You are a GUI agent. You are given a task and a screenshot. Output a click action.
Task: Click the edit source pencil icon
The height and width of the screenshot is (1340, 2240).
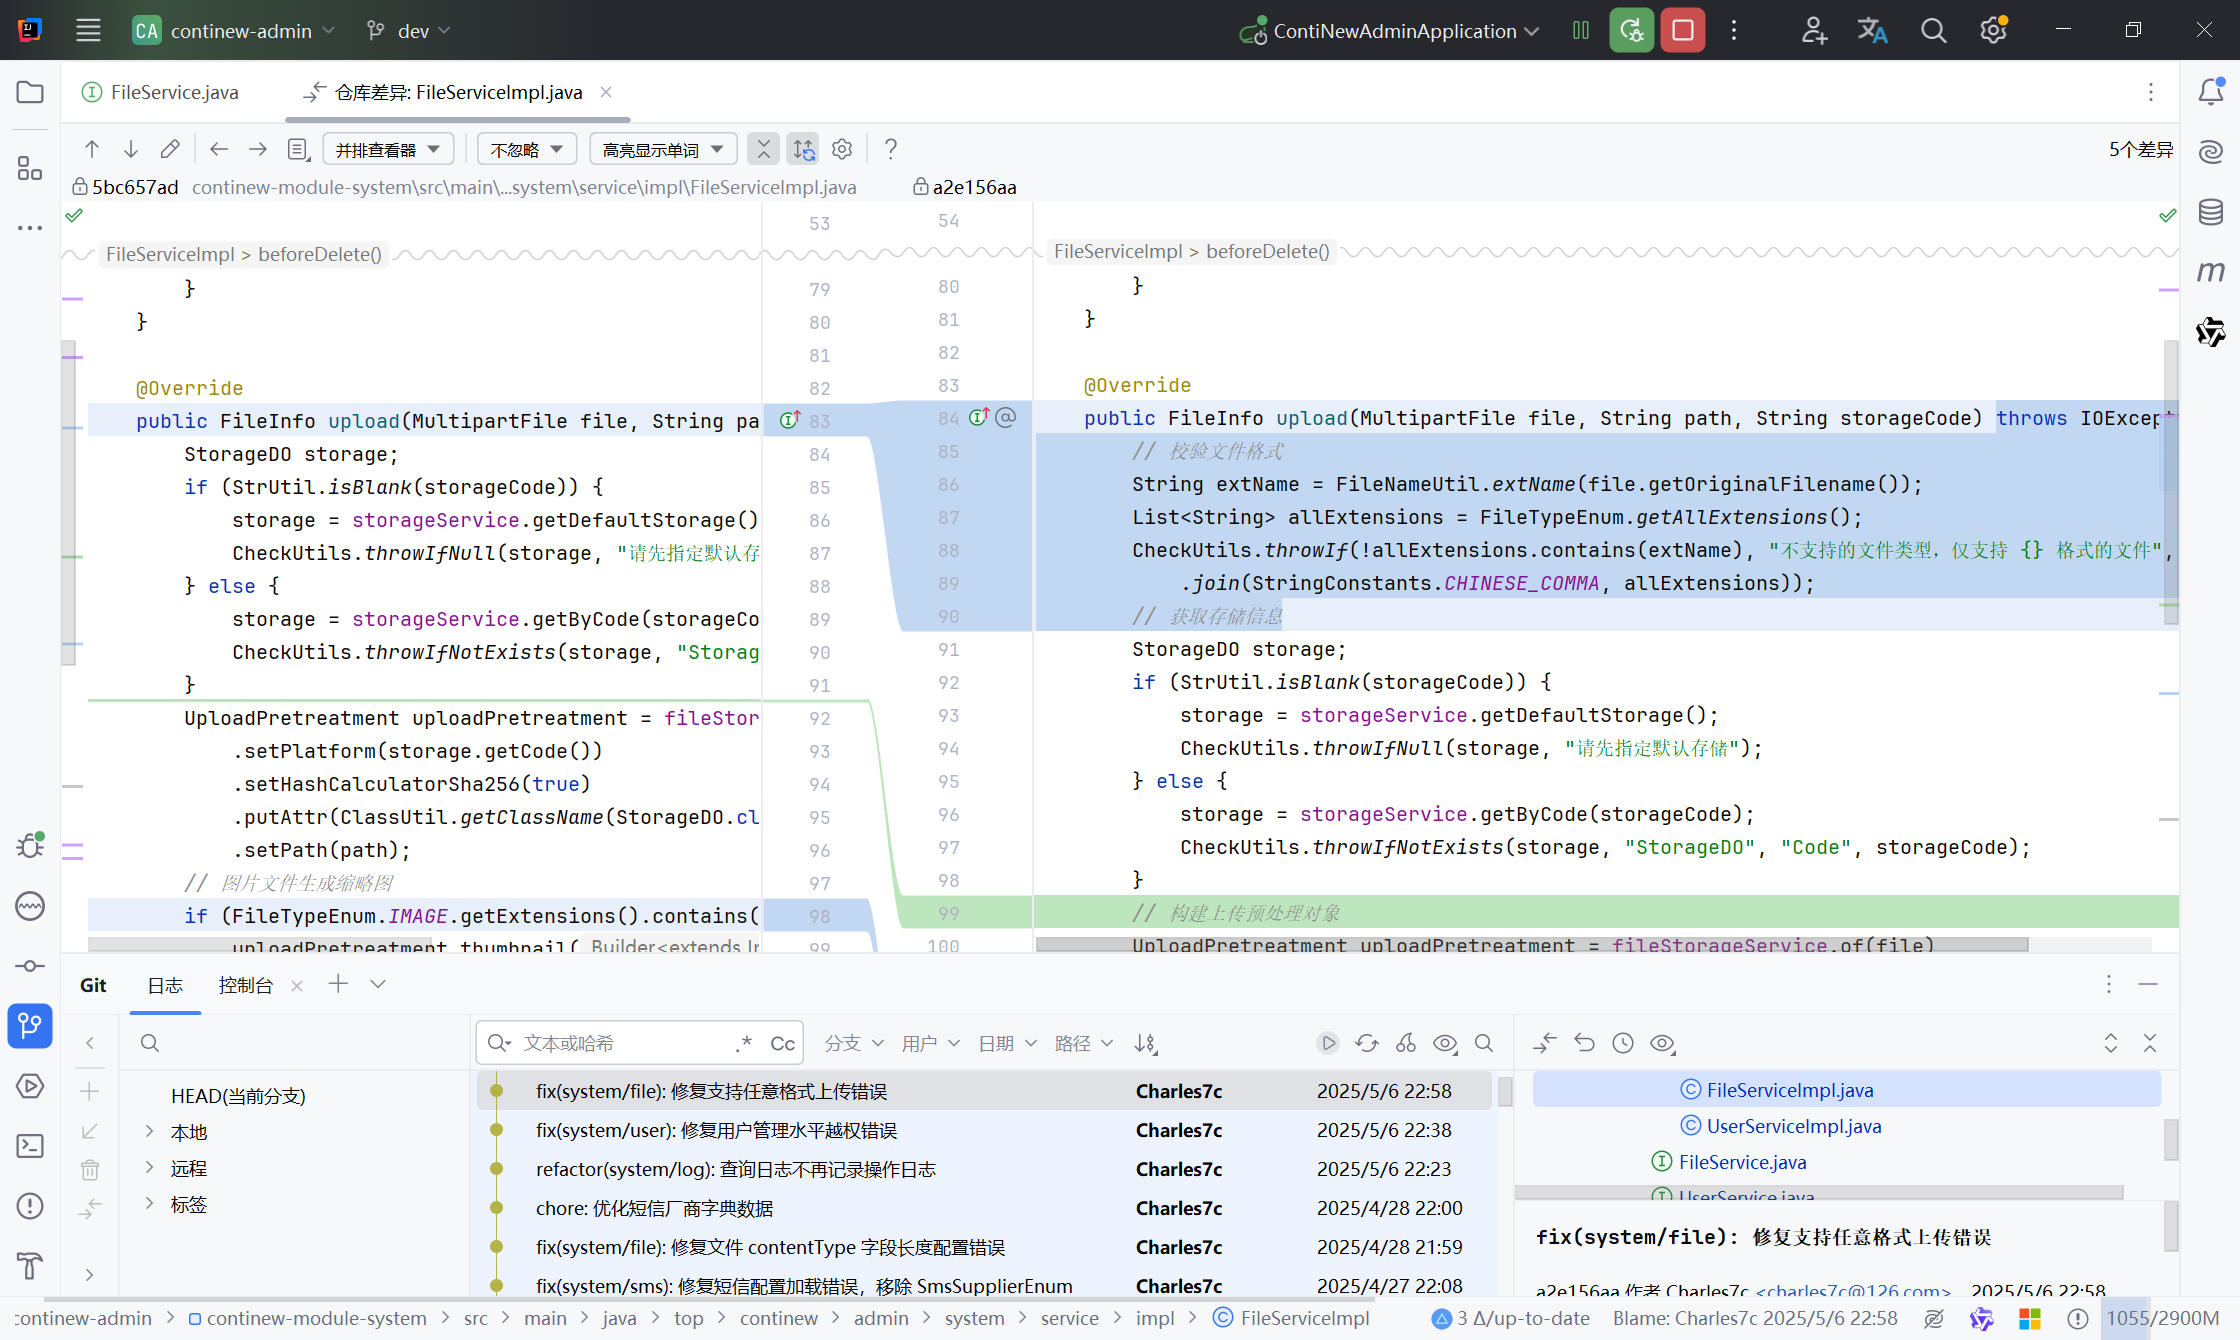[x=170, y=150]
